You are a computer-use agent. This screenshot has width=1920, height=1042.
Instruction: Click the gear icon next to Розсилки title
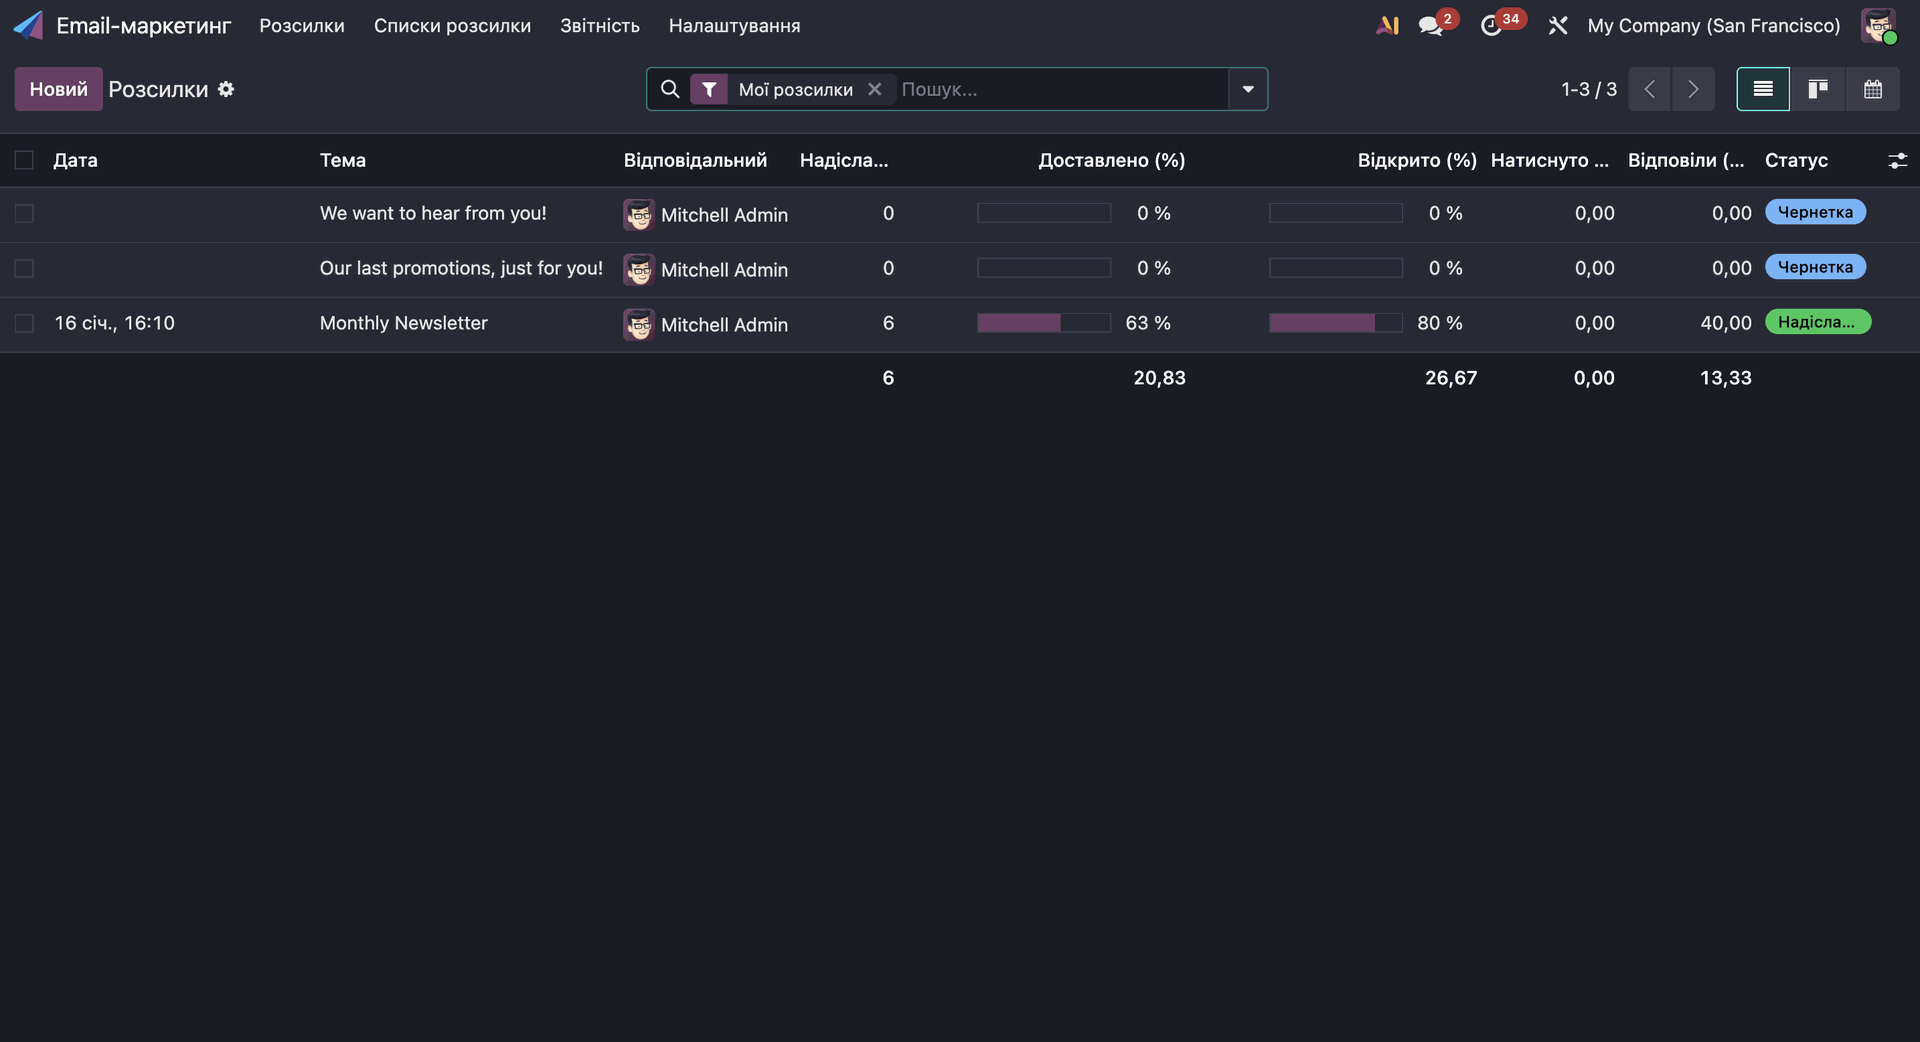[226, 89]
